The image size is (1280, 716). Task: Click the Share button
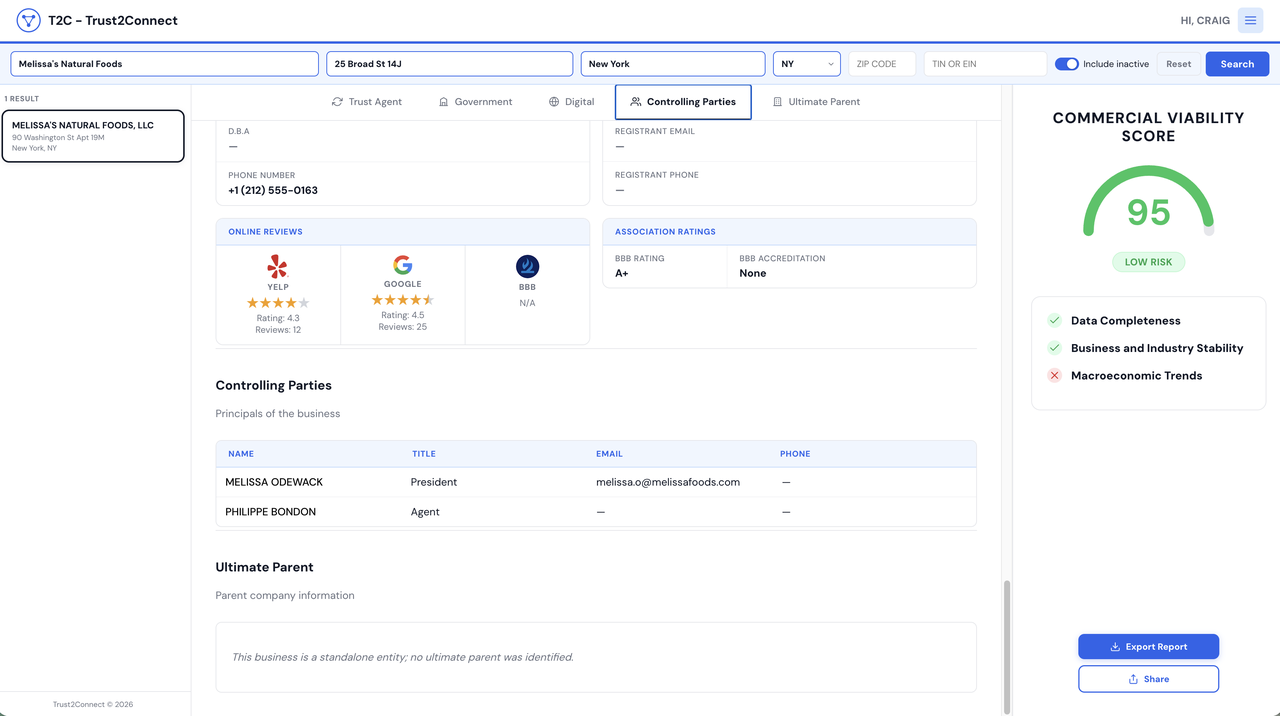click(1148, 679)
